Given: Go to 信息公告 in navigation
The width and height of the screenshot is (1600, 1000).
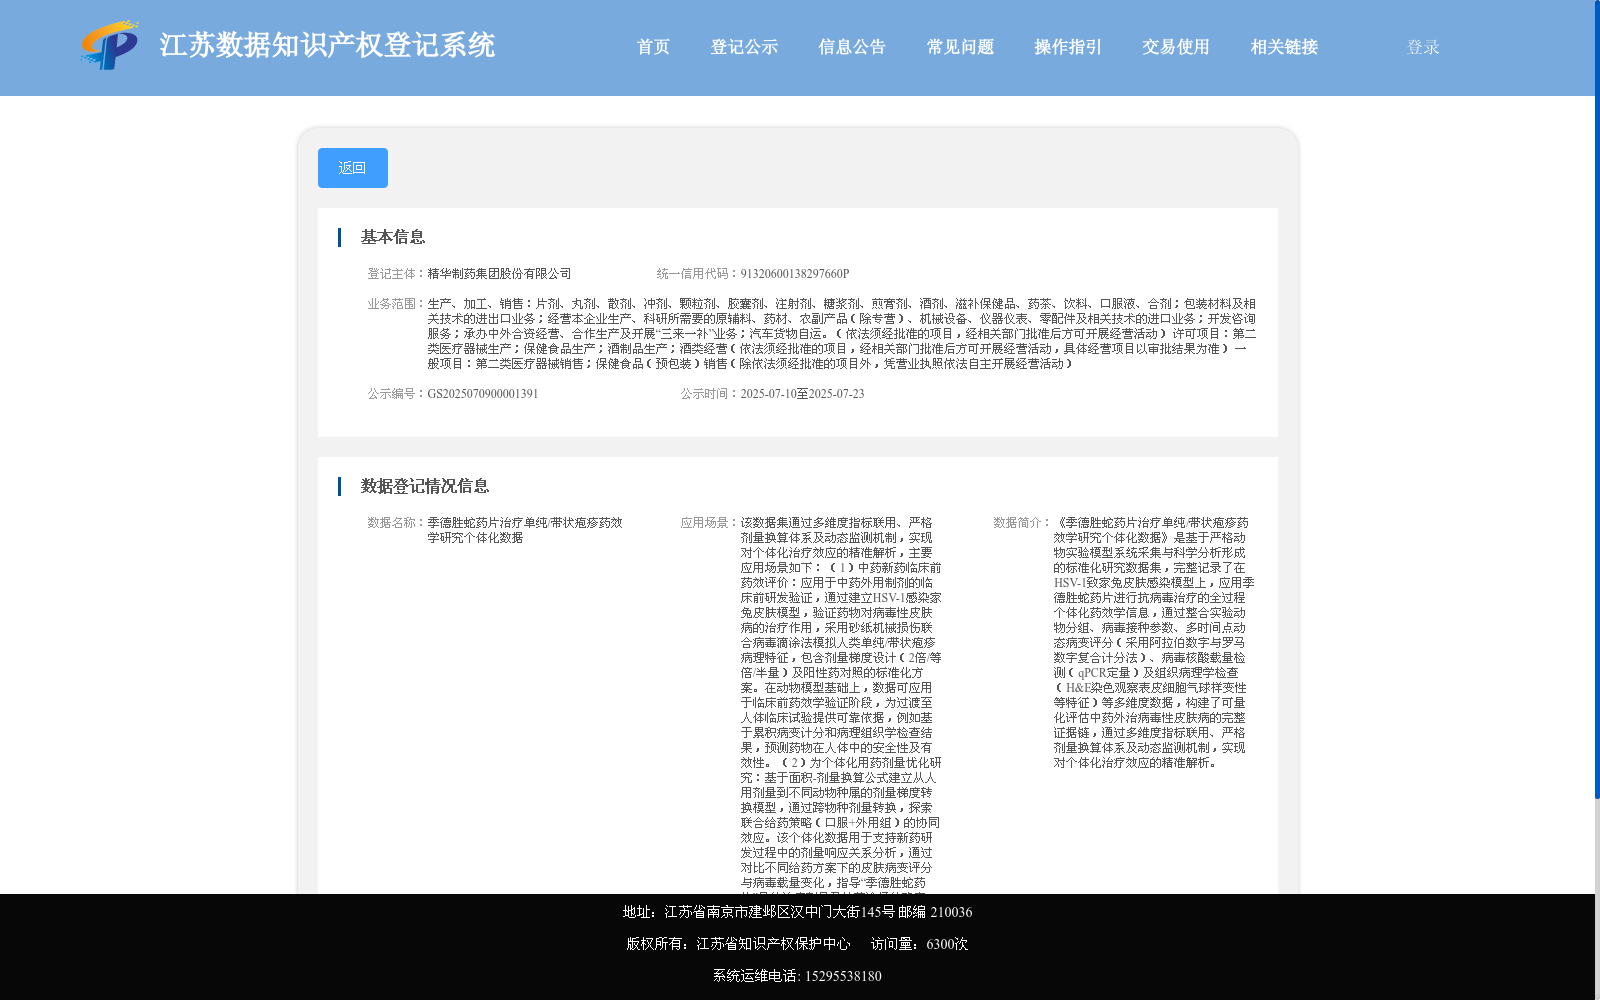Looking at the screenshot, I should 852,47.
